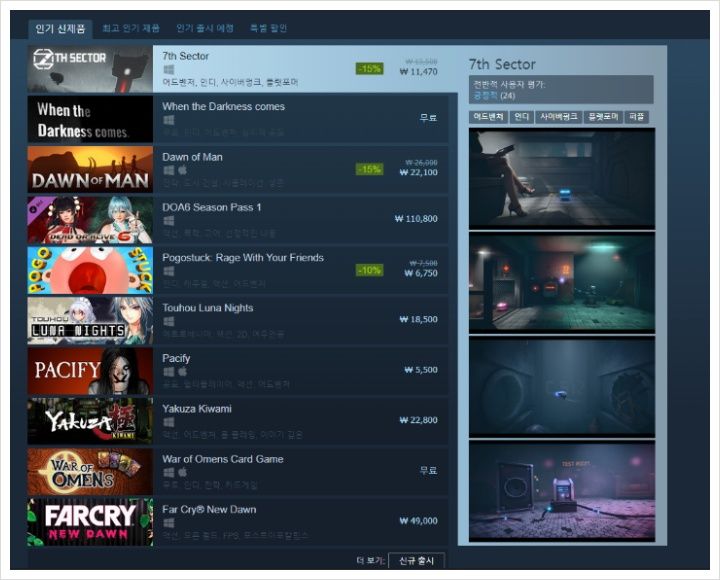Image resolution: width=720 pixels, height=580 pixels.
Task: Click Windows icon under When the Darkness comes
Action: (x=169, y=120)
